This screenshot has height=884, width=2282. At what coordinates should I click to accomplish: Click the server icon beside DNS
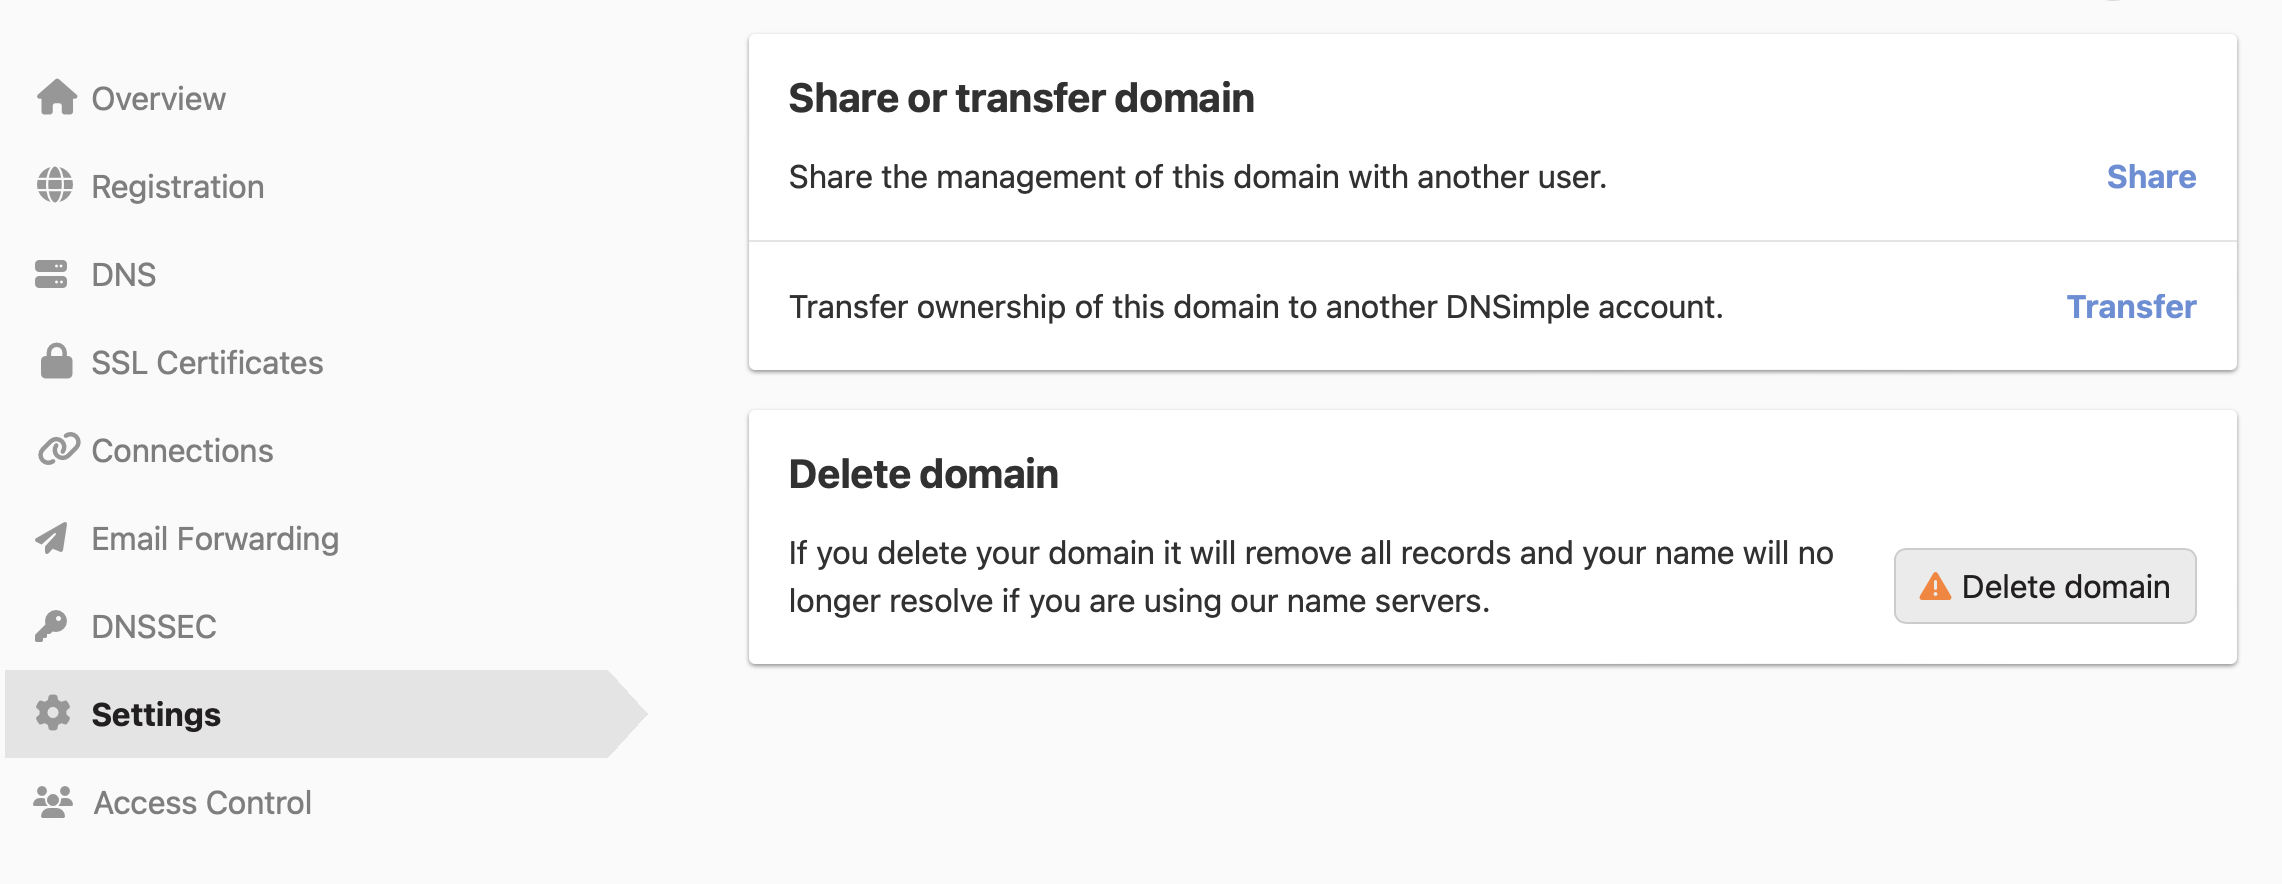pyautogui.click(x=57, y=273)
